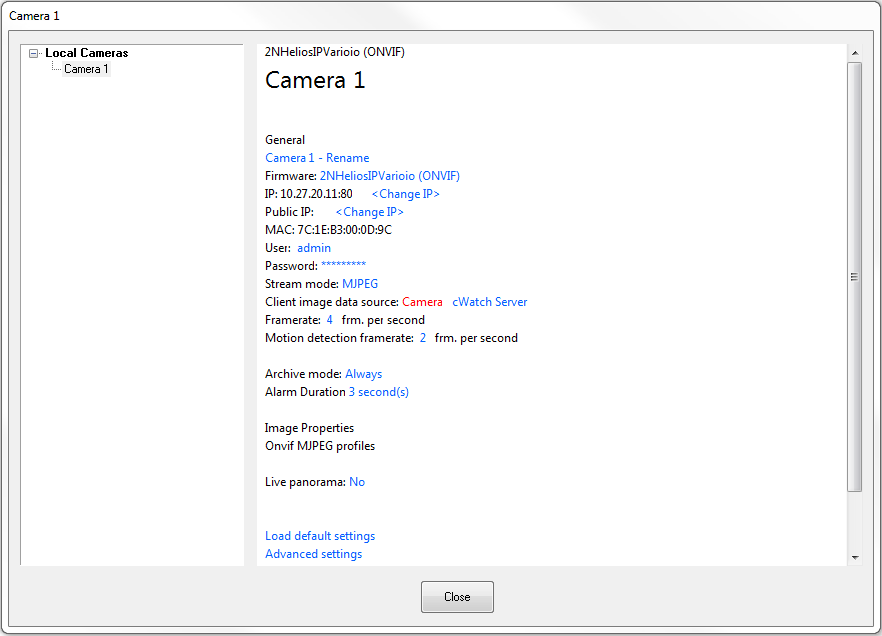Image resolution: width=882 pixels, height=636 pixels.
Task: Select Camera as client image source
Action: pyautogui.click(x=422, y=302)
